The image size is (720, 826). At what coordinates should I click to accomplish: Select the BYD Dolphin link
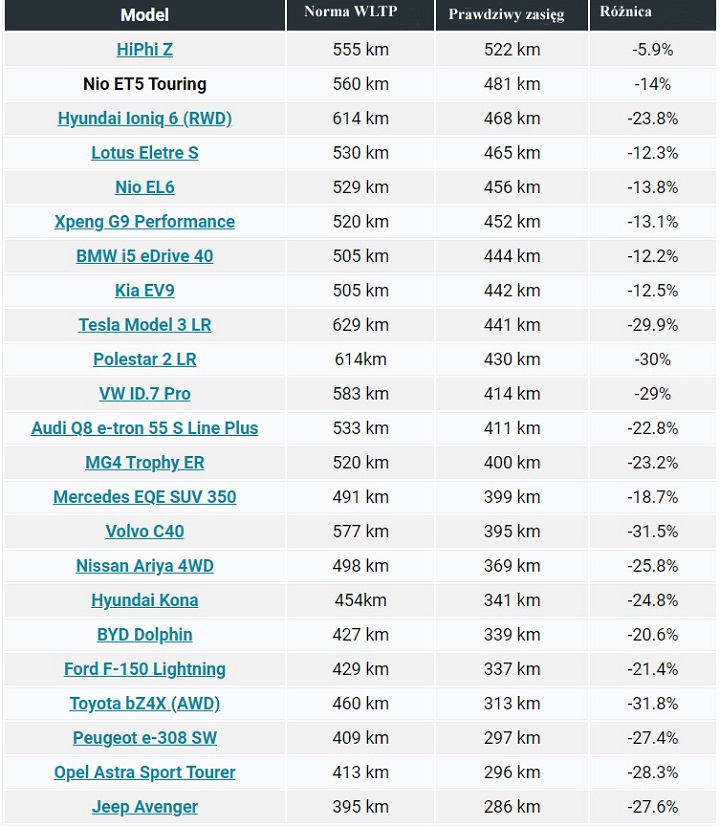click(144, 635)
